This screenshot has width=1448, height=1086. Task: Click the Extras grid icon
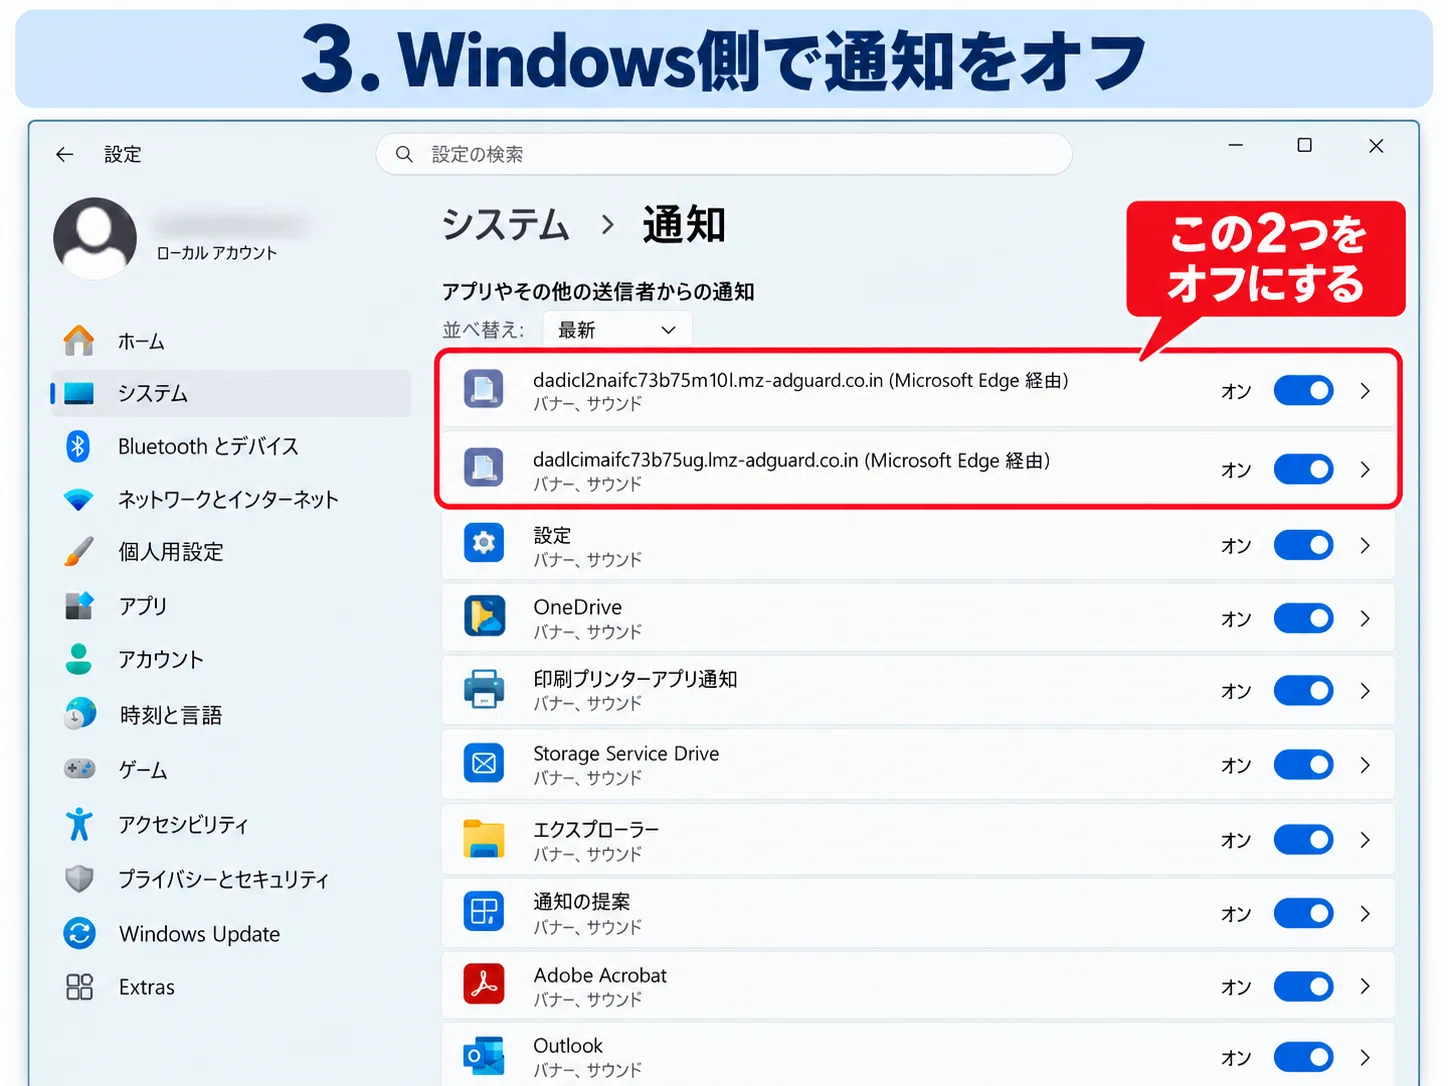pyautogui.click(x=79, y=987)
